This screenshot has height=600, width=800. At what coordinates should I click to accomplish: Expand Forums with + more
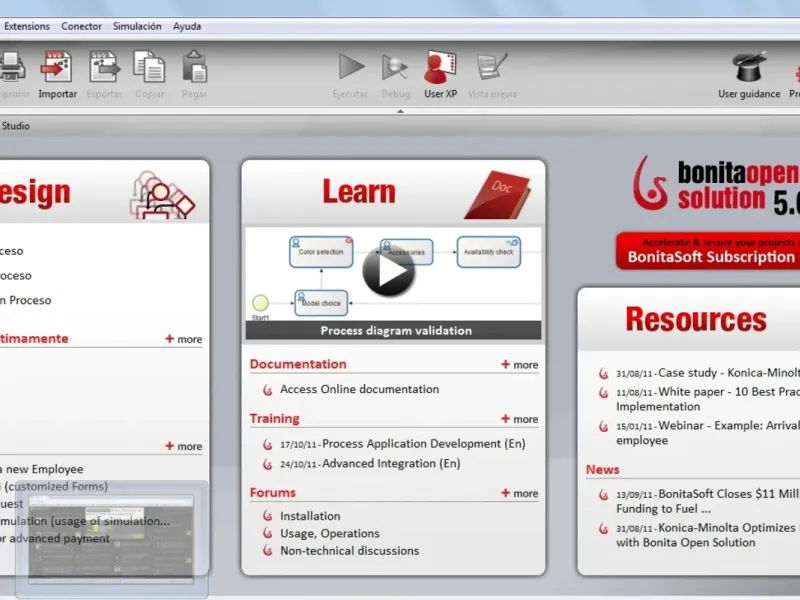[519, 493]
